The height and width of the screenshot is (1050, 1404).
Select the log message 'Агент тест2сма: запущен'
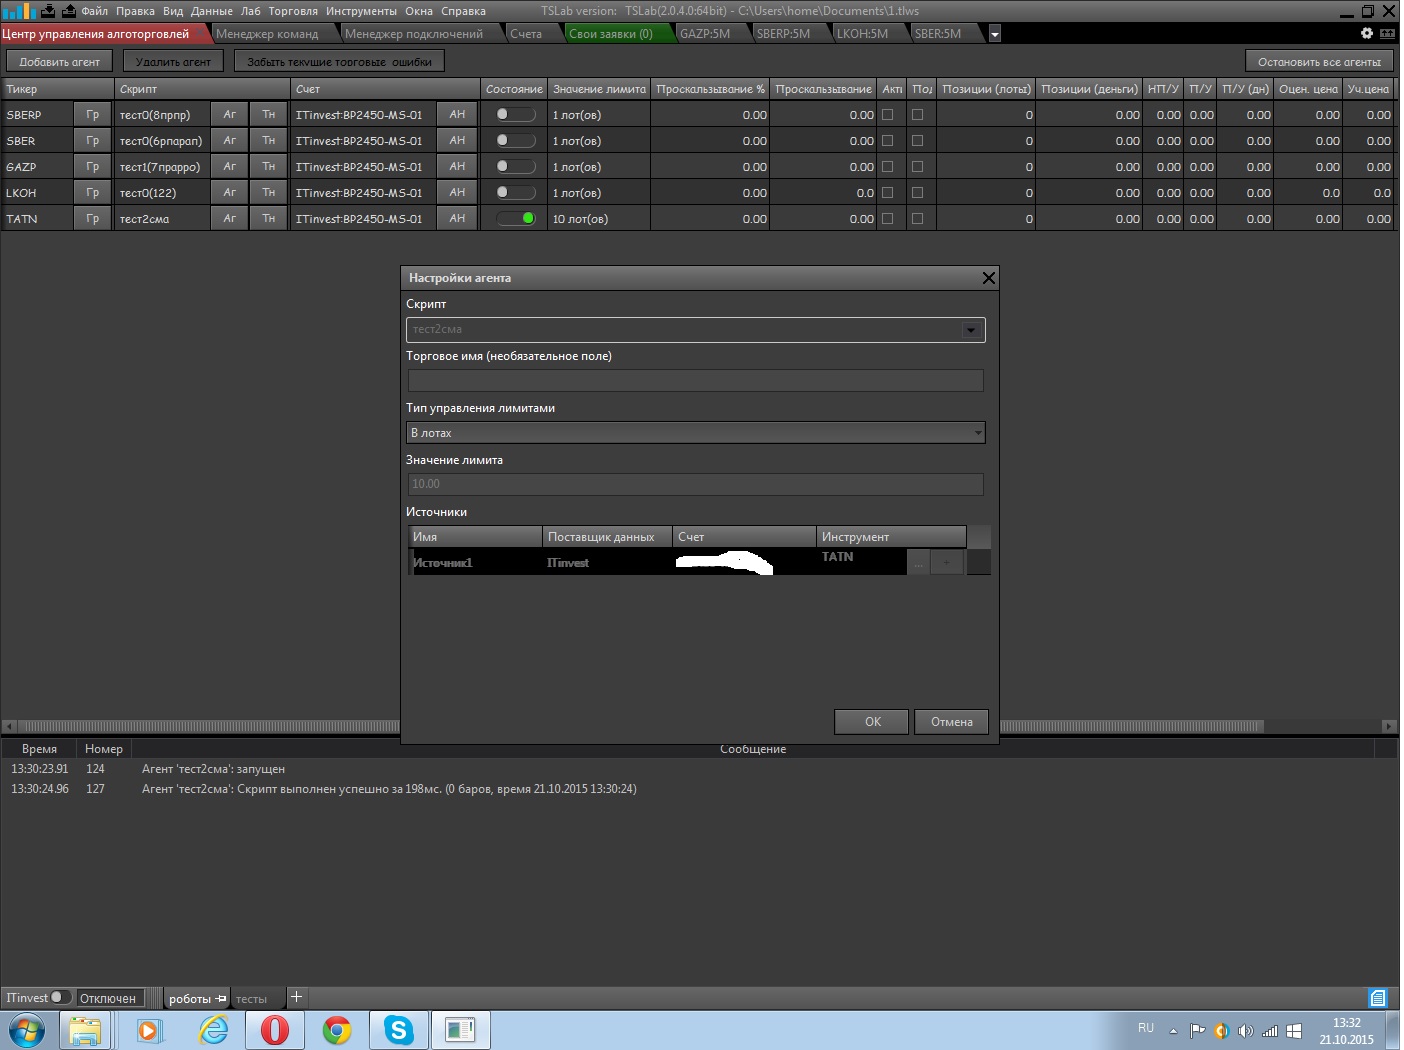pyautogui.click(x=213, y=769)
